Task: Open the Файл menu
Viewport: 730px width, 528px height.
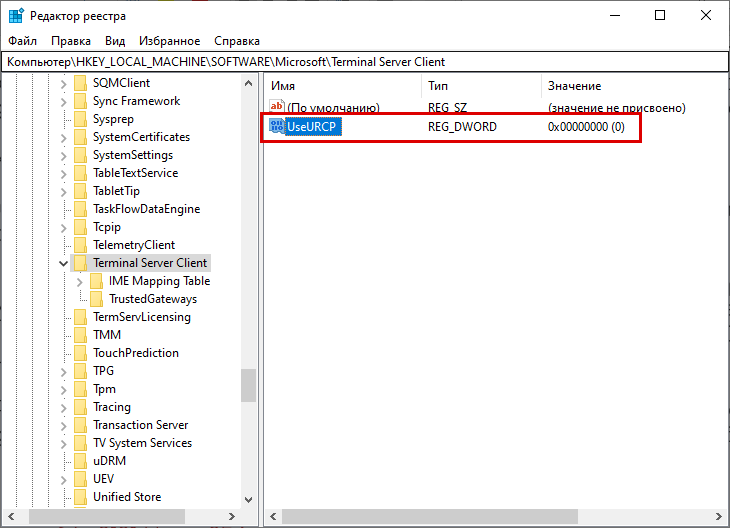Action: [22, 41]
